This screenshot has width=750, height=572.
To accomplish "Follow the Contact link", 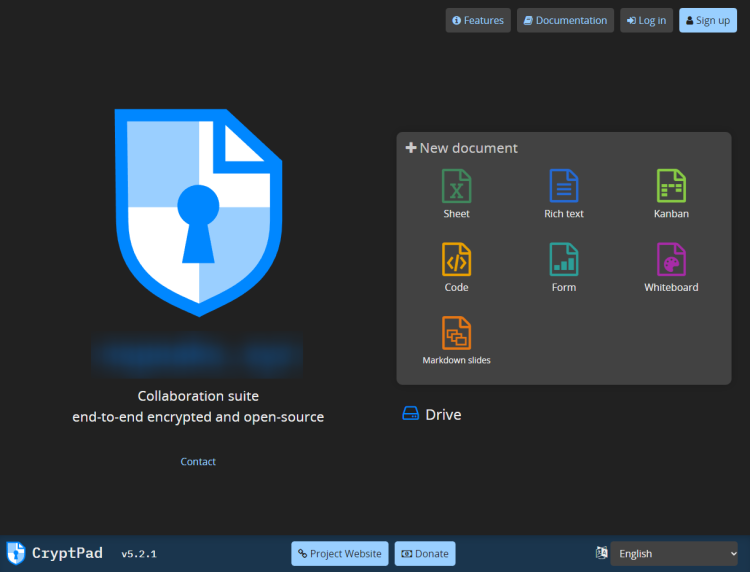I will click(x=198, y=462).
